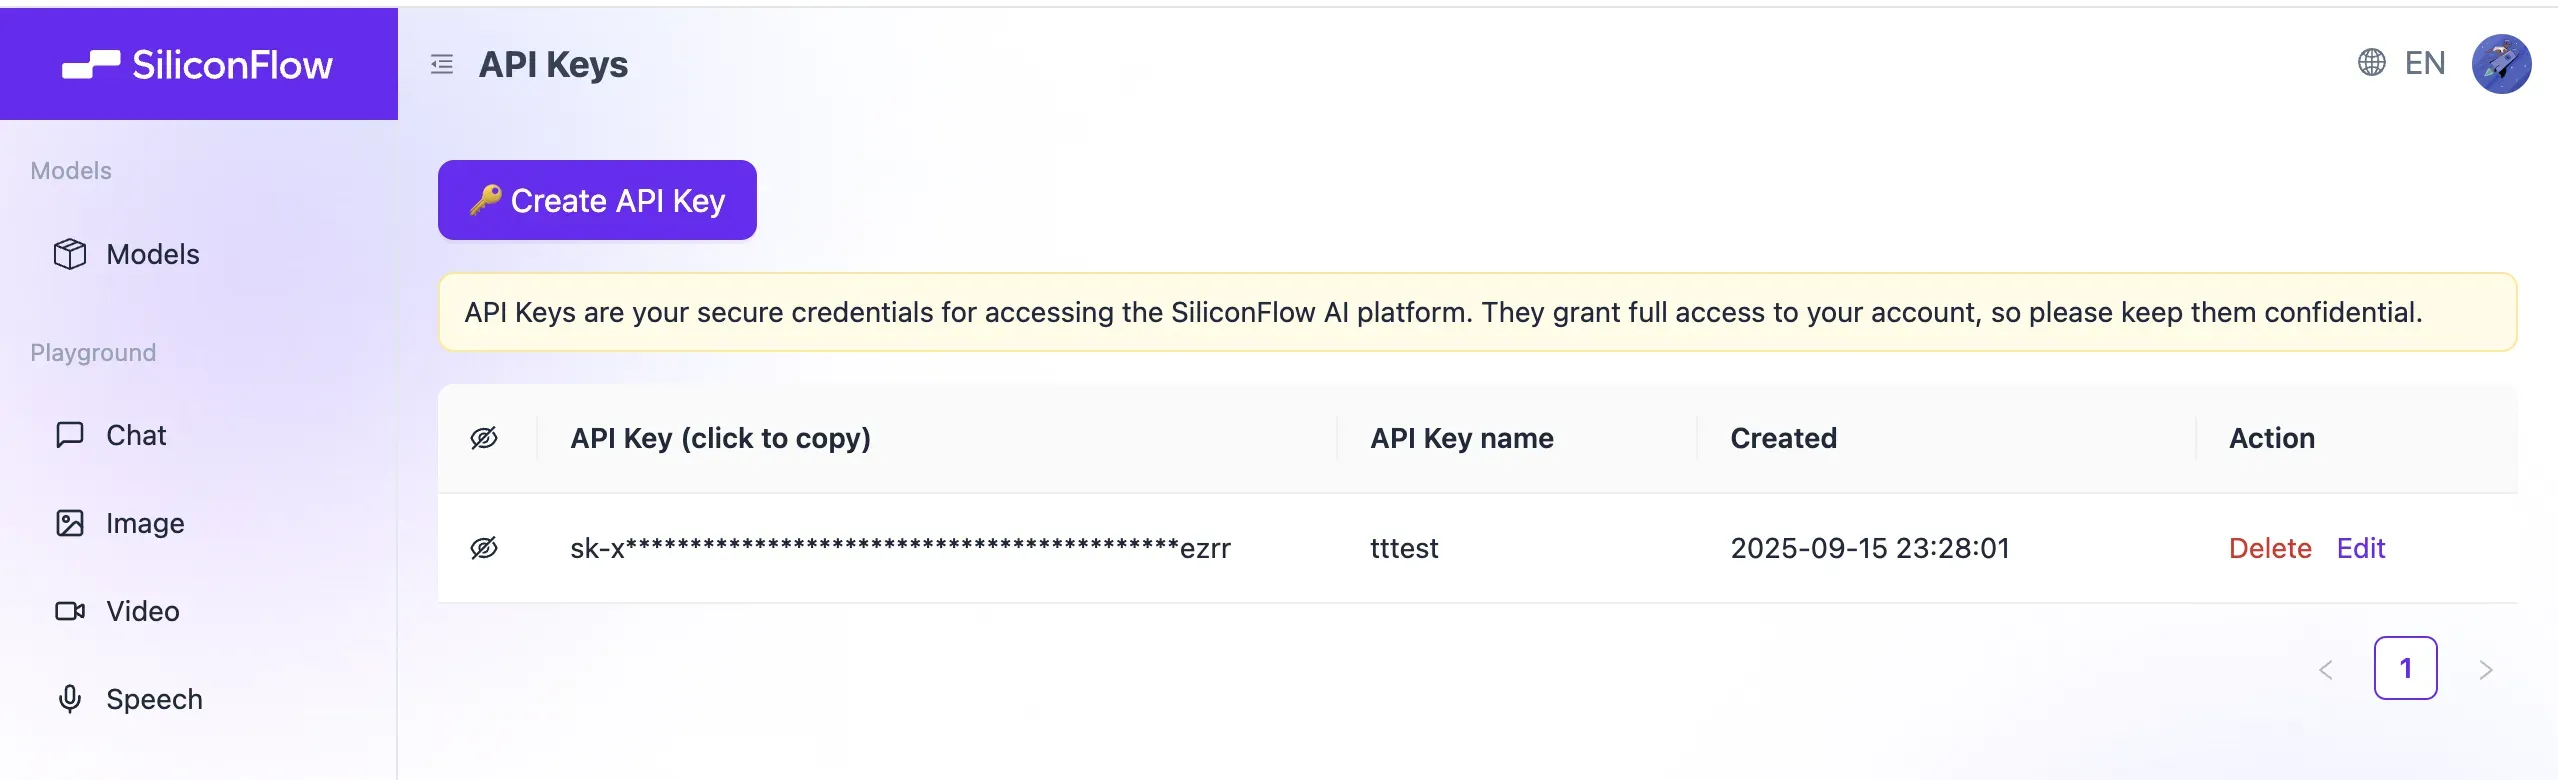Click the Video camera icon
The width and height of the screenshot is (2558, 780).
pos(70,611)
